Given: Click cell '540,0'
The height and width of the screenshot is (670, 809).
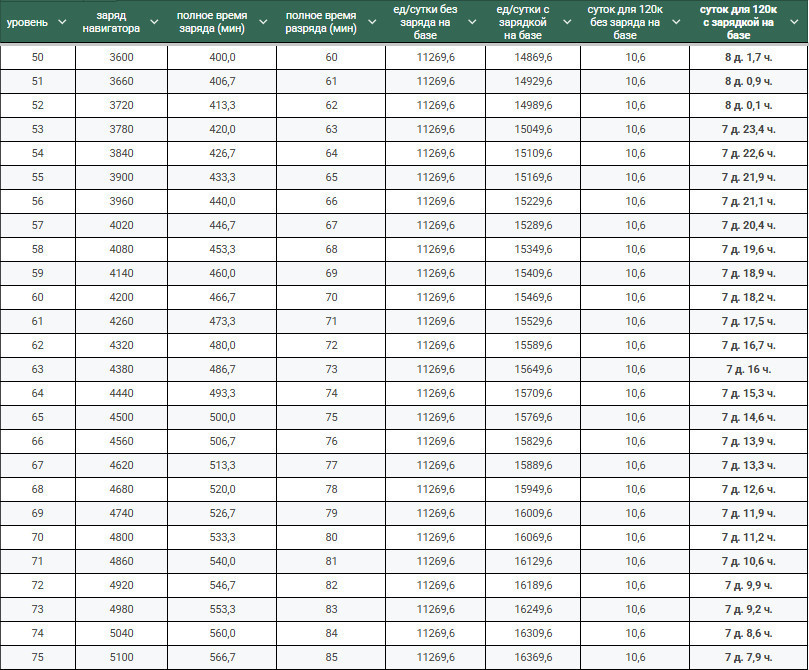Looking at the screenshot, I should 222,561.
